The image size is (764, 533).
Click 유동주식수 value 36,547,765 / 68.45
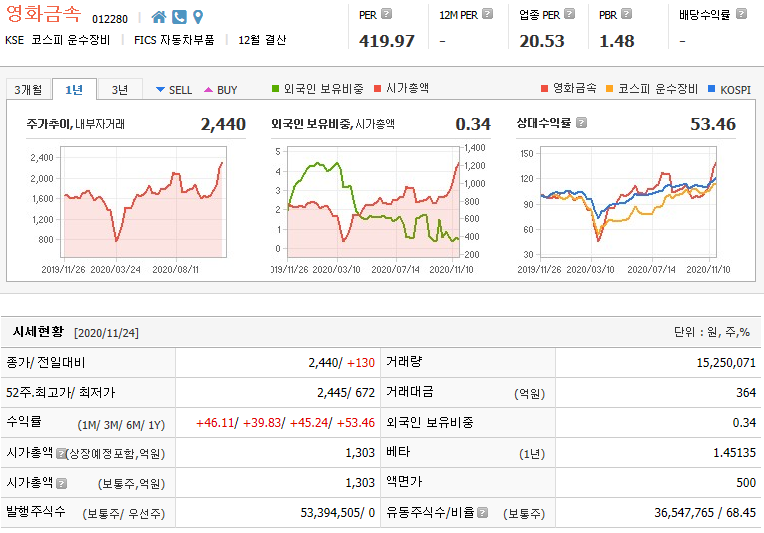point(705,513)
